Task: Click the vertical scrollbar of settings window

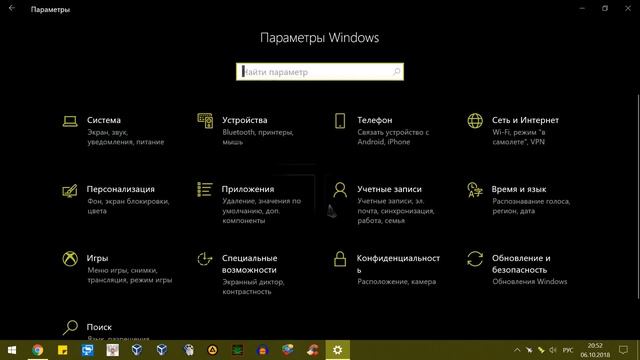Action: tap(638, 197)
